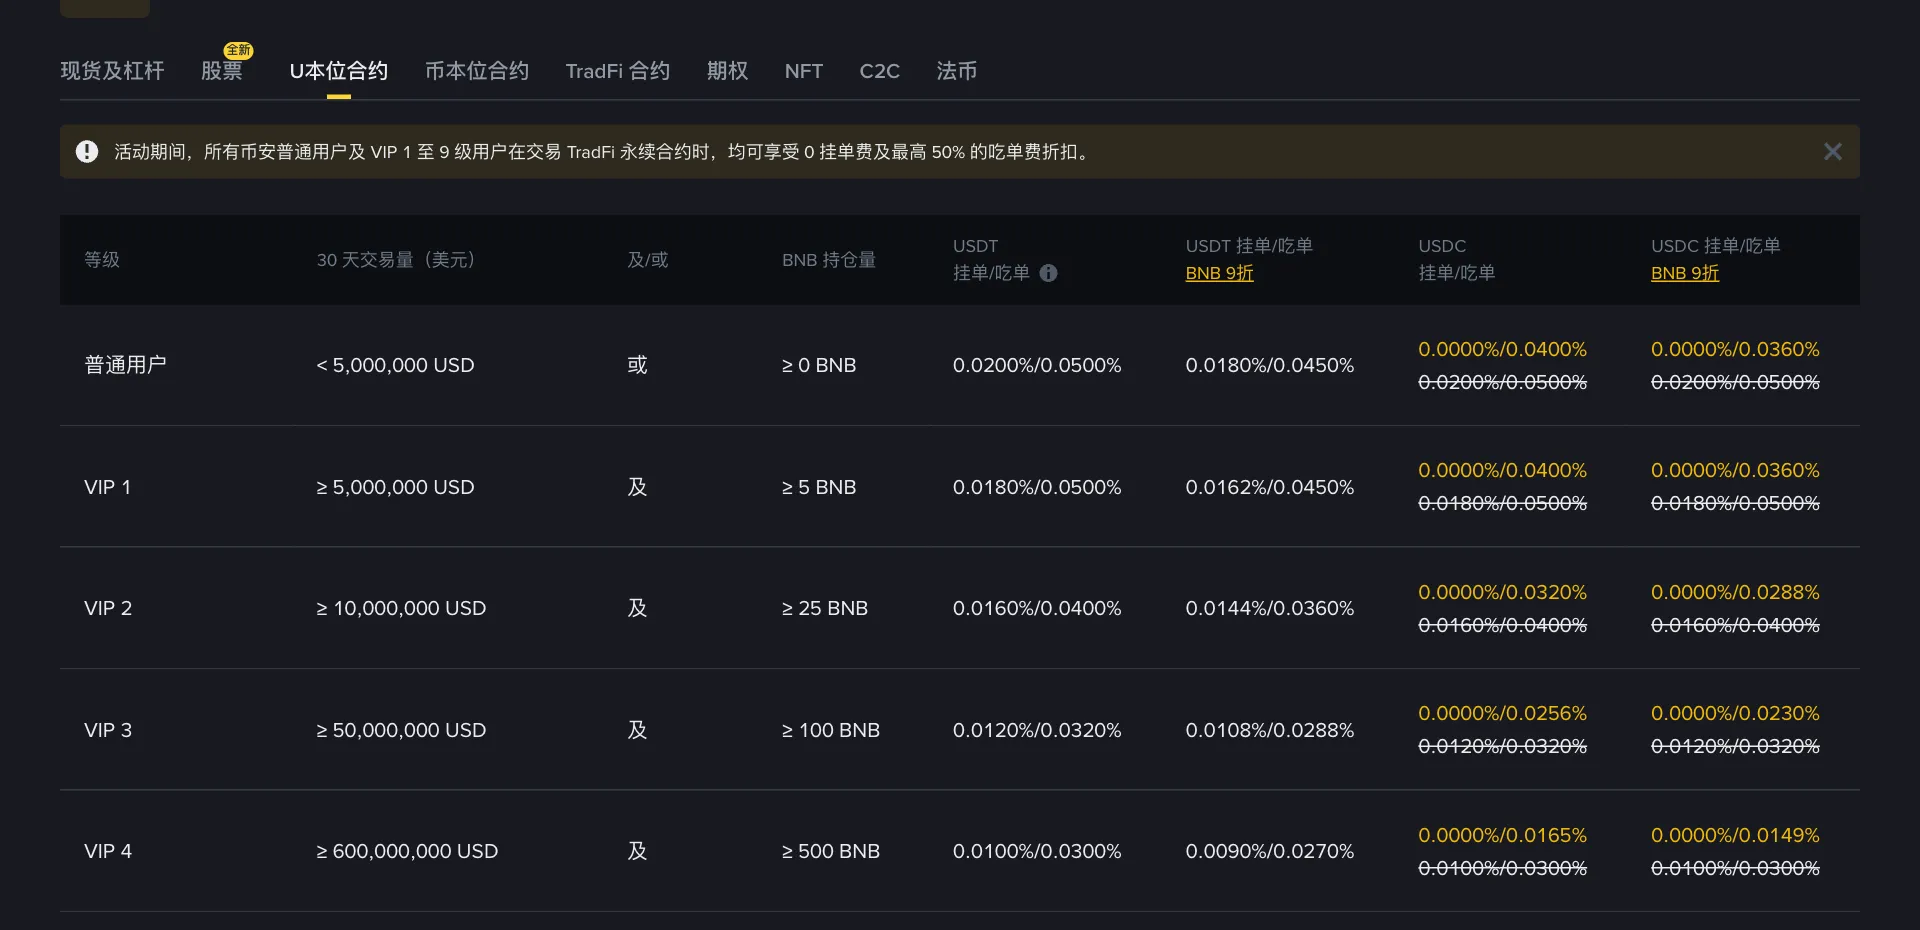Click the VIP 1 level cell

107,487
